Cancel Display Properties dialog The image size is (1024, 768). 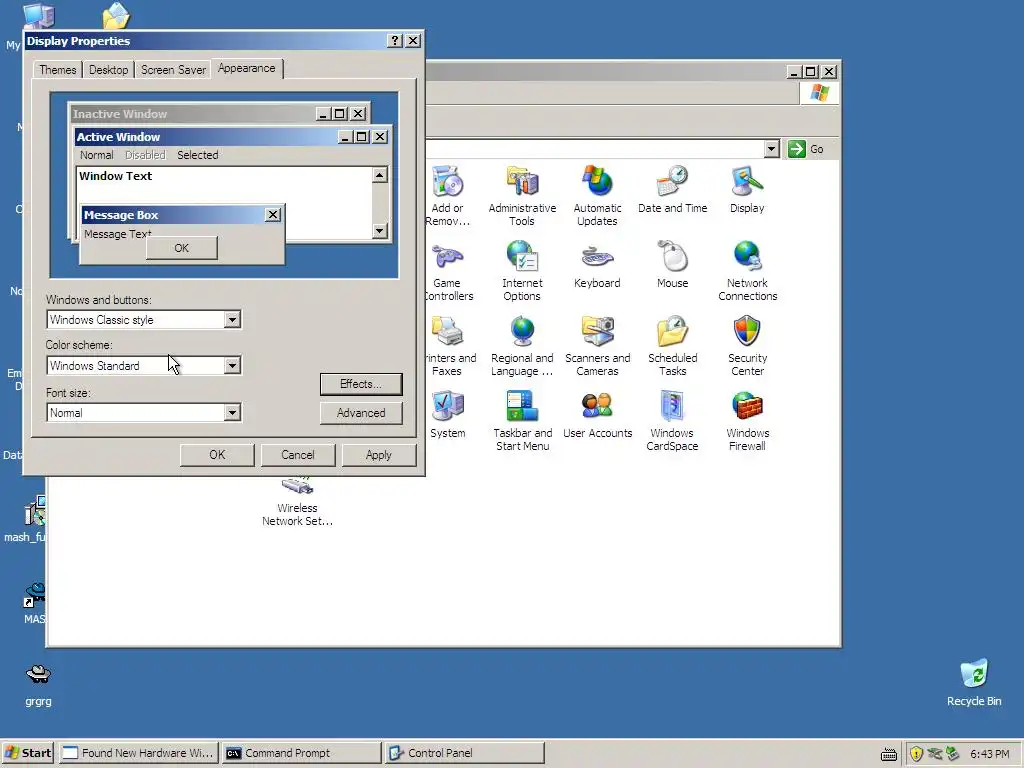click(298, 455)
